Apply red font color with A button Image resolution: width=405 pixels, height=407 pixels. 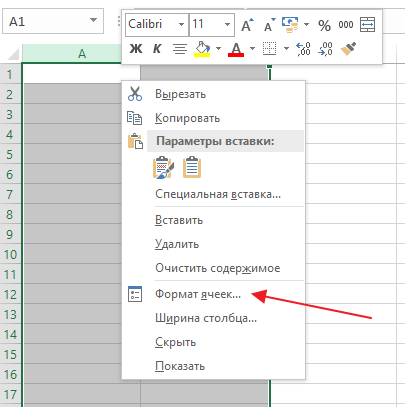coord(236,49)
